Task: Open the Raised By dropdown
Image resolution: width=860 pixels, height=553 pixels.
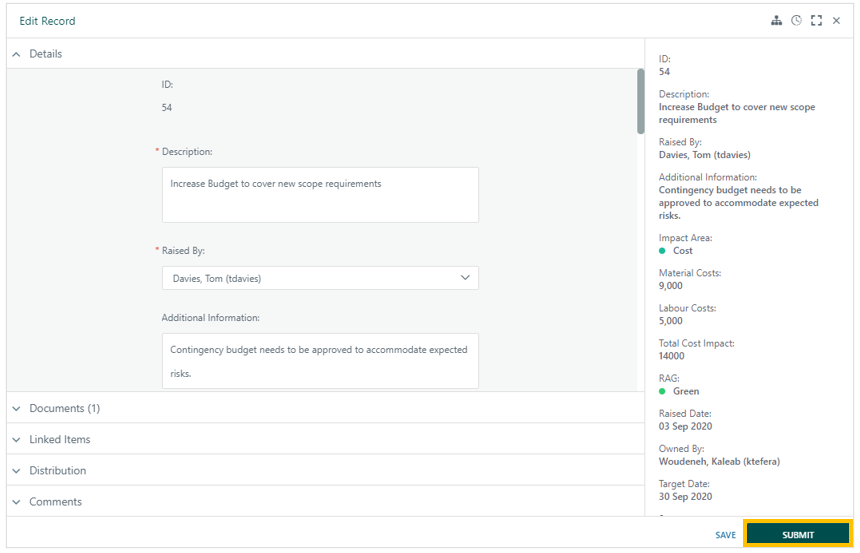Action: (x=320, y=278)
